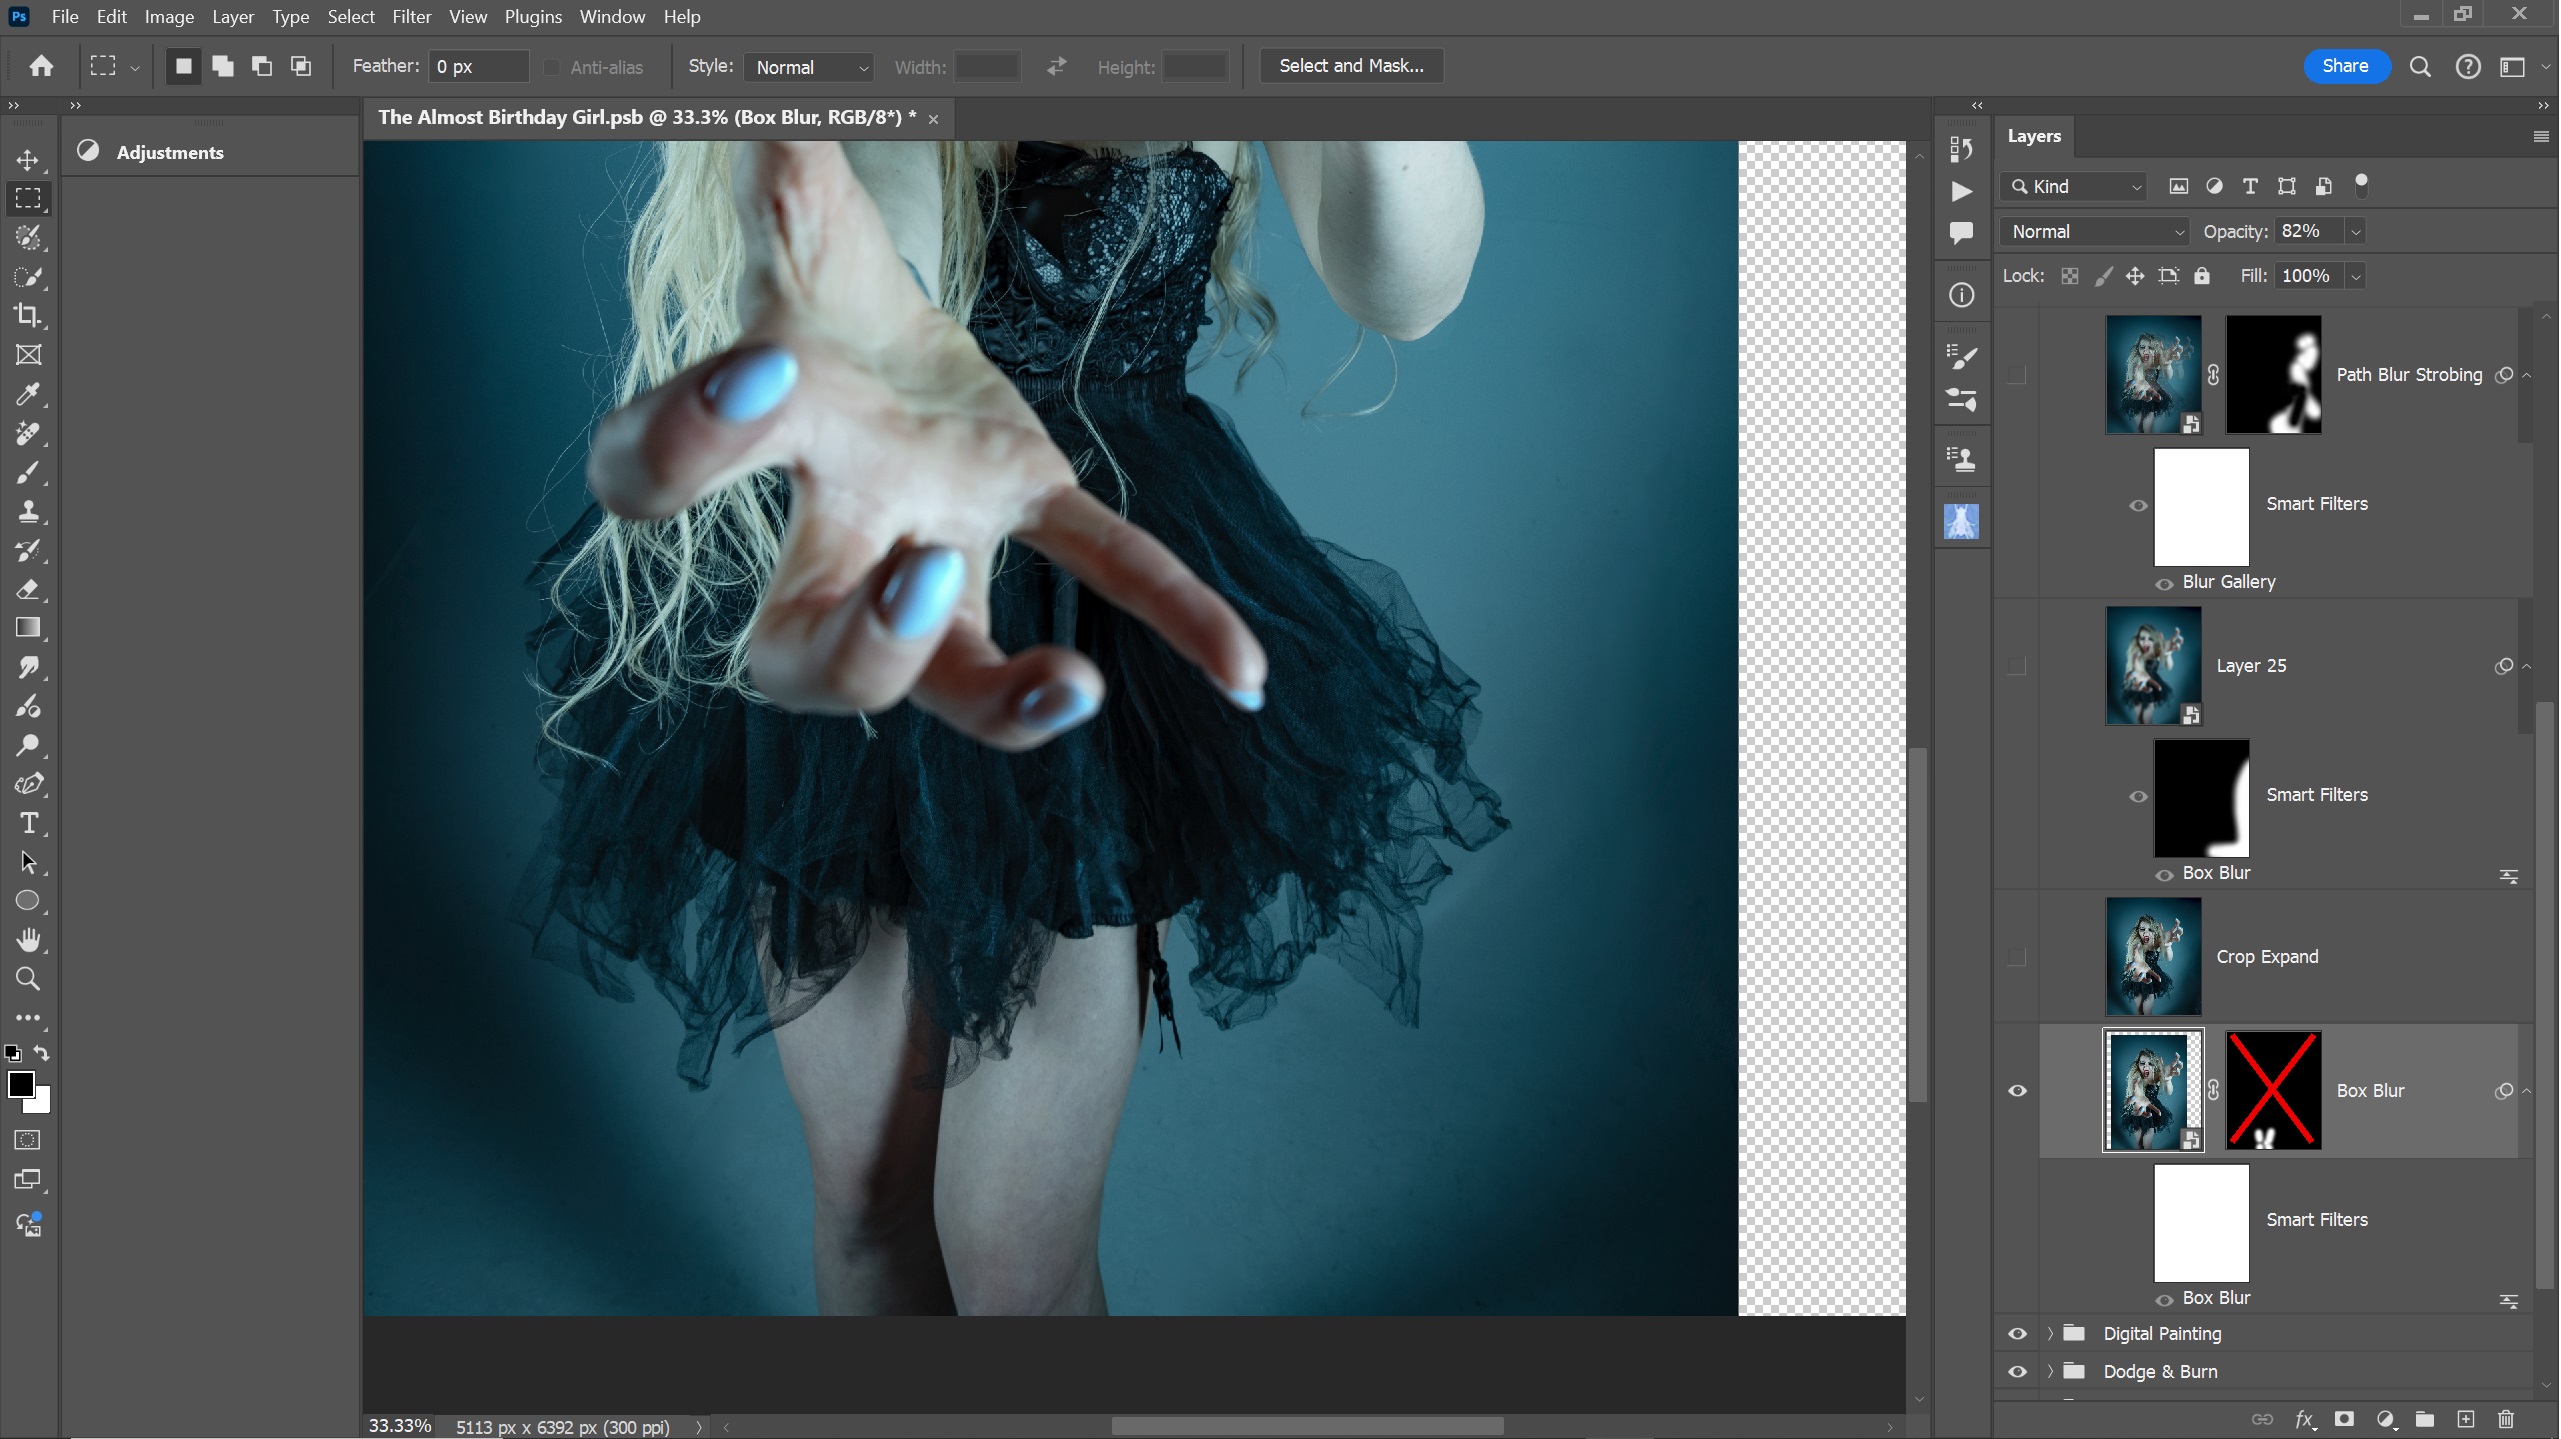Hide the Digital Painting group

point(2018,1334)
